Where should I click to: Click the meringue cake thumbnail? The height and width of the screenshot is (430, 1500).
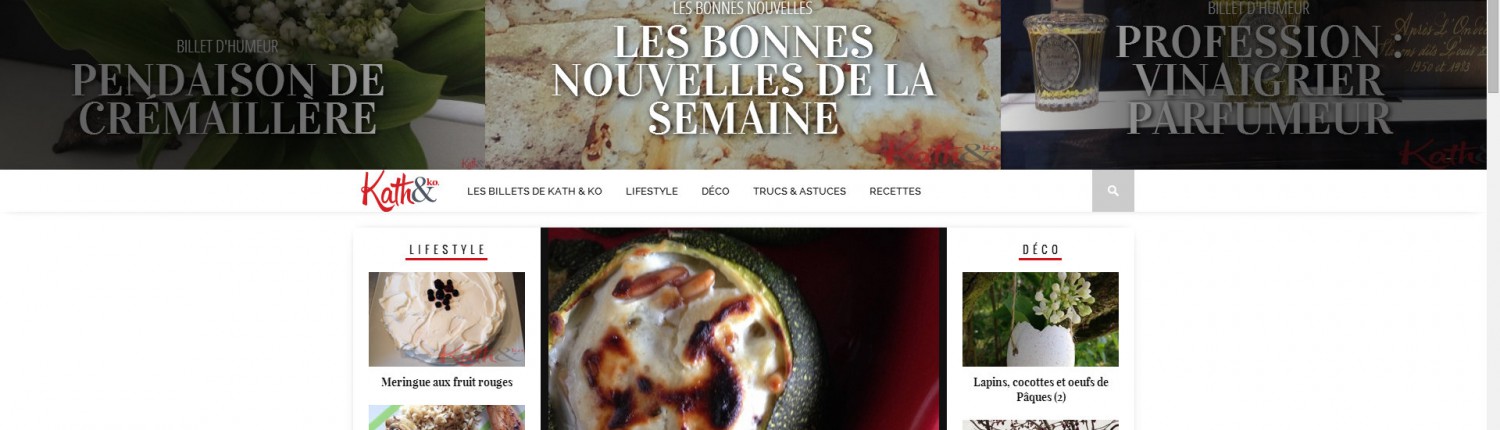pyautogui.click(x=447, y=319)
